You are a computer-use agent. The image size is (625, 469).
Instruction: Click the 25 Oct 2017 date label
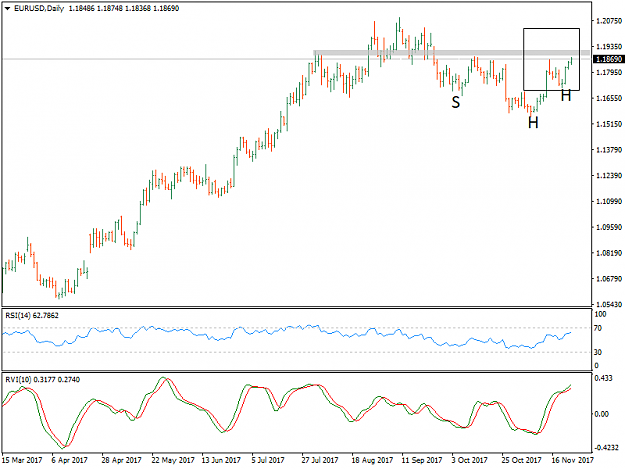[x=521, y=461]
